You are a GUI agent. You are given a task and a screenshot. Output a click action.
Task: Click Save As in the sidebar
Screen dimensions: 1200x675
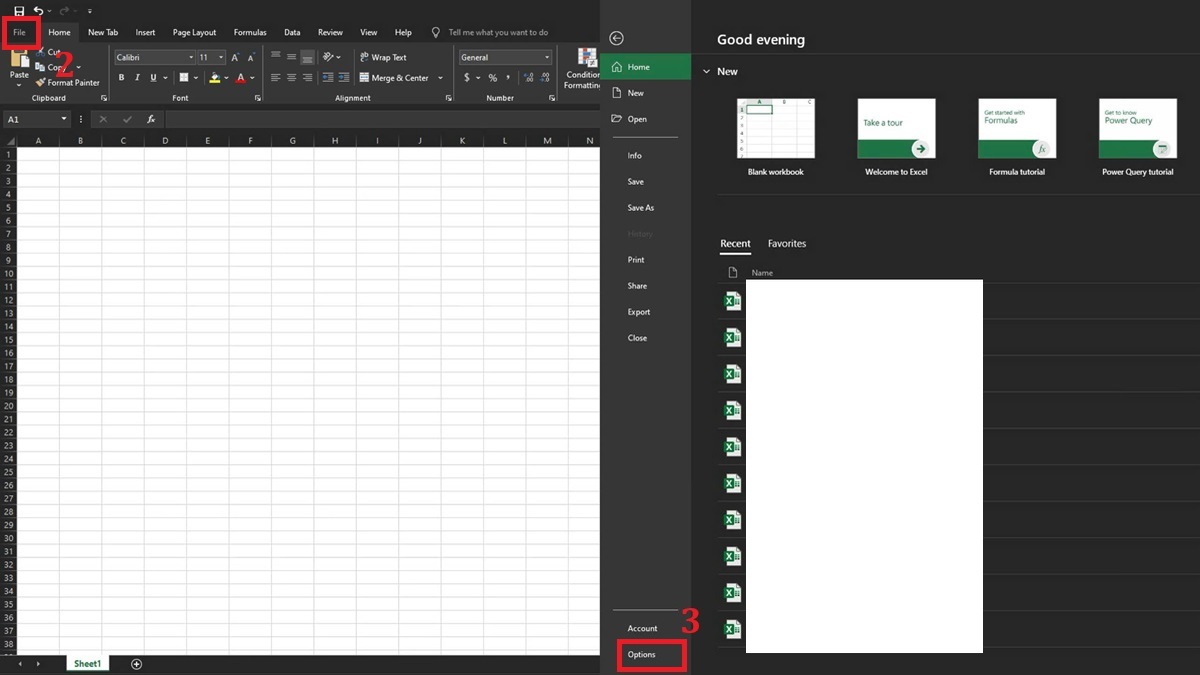640,207
